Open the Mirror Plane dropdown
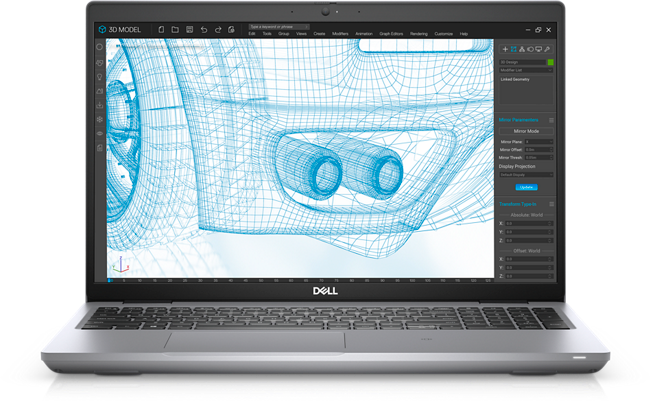This screenshot has width=650, height=402. coord(538,142)
